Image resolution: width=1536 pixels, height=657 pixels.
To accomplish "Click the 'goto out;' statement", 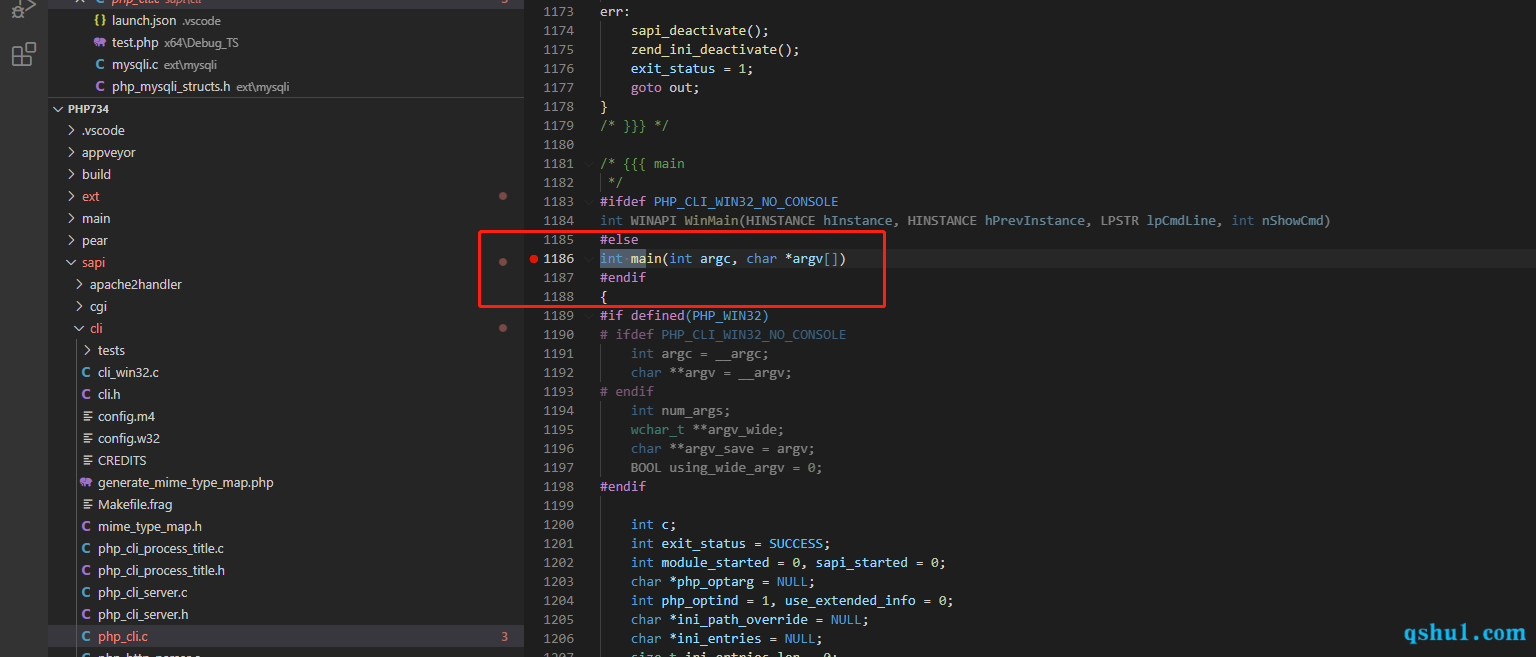I will pyautogui.click(x=665, y=88).
